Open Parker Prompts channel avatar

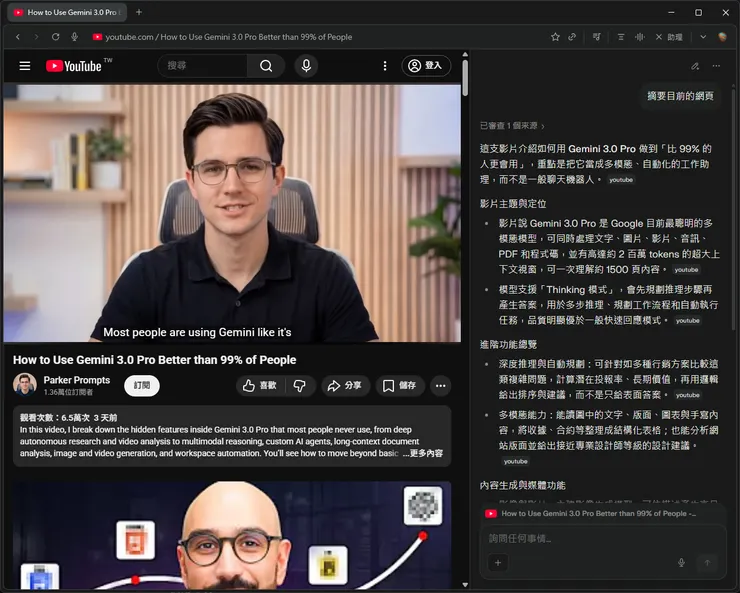pos(25,384)
